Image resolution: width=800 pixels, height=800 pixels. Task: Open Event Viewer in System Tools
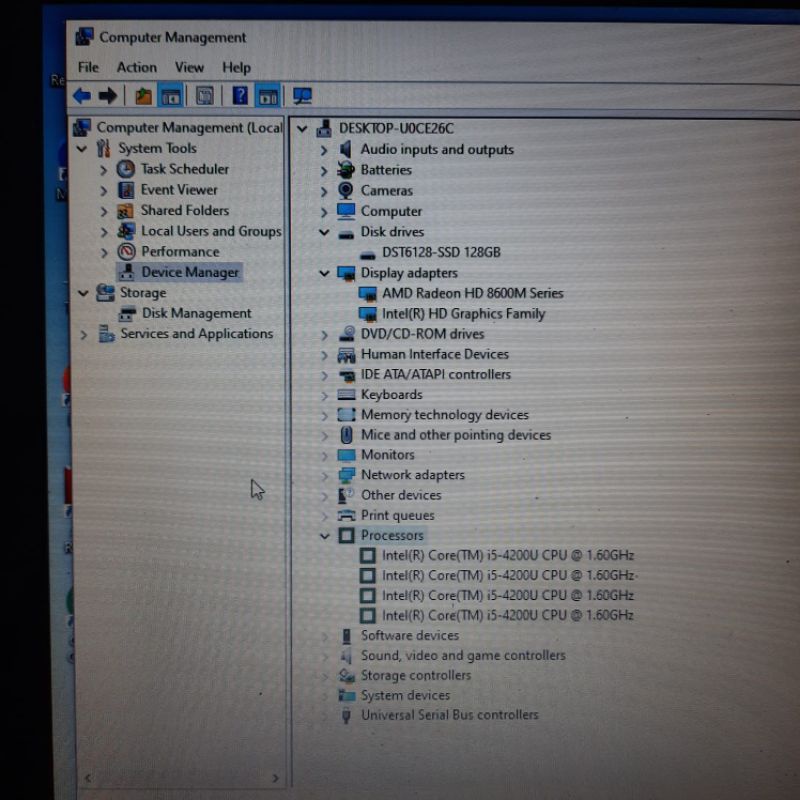(x=179, y=190)
